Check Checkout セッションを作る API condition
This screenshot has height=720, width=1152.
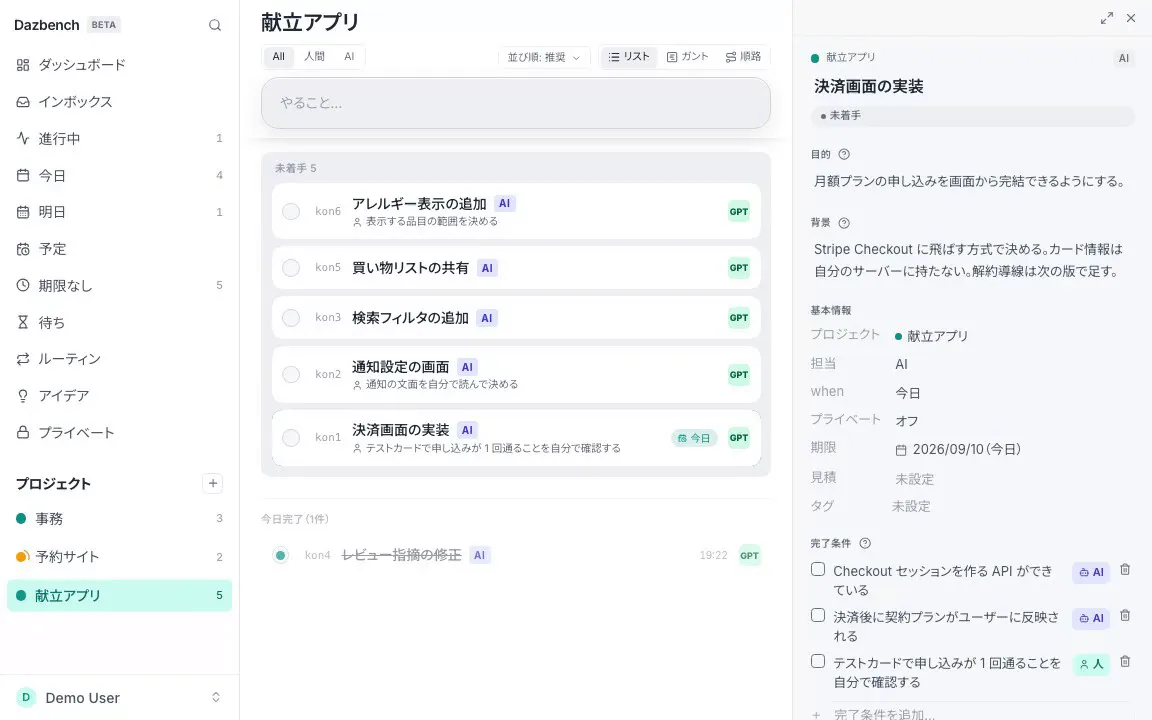[818, 569]
